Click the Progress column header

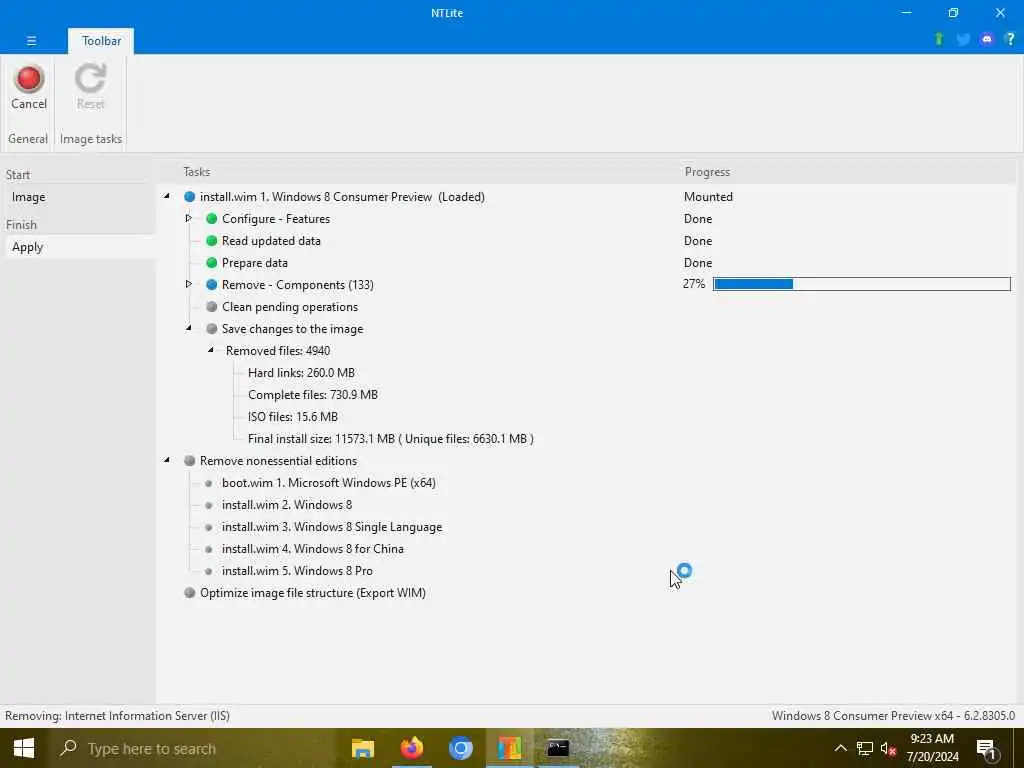707,172
